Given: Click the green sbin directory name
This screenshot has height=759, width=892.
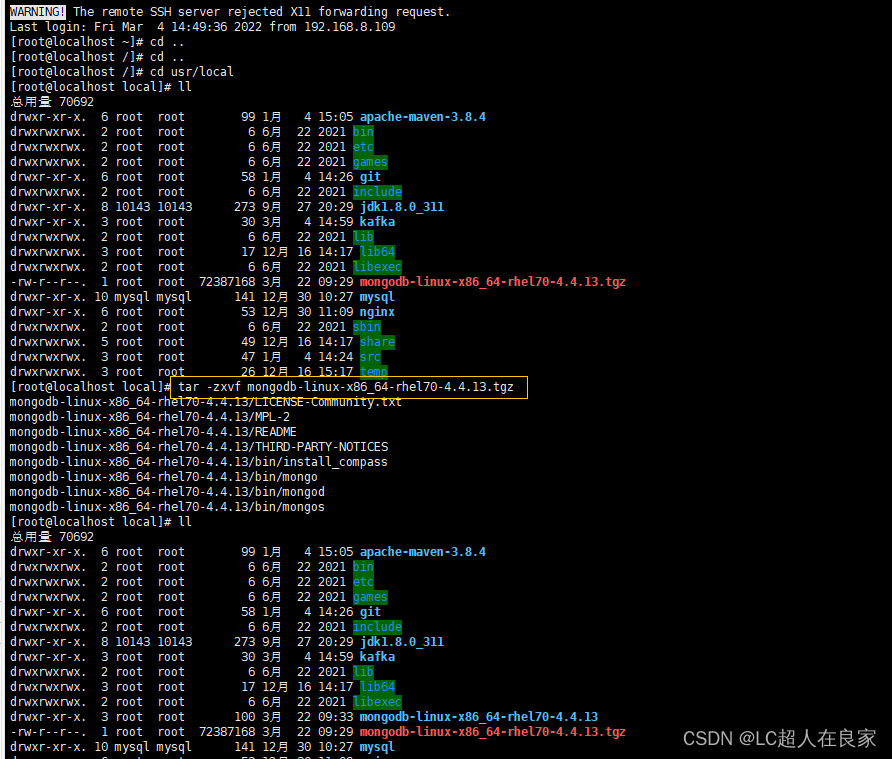Looking at the screenshot, I should click(366, 327).
